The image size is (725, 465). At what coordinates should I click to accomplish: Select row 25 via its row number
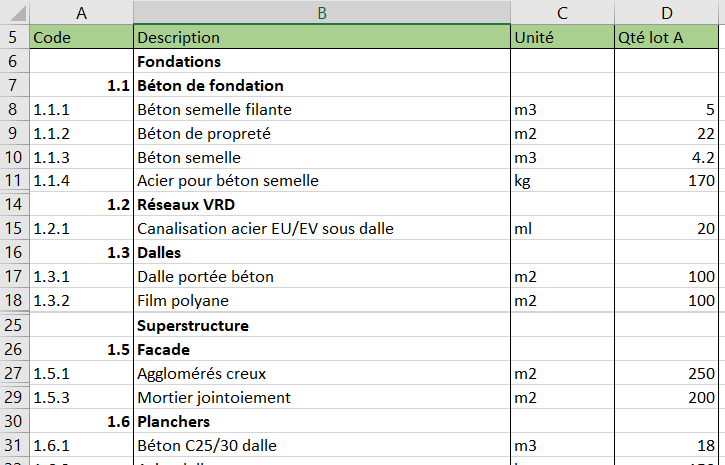pos(14,325)
